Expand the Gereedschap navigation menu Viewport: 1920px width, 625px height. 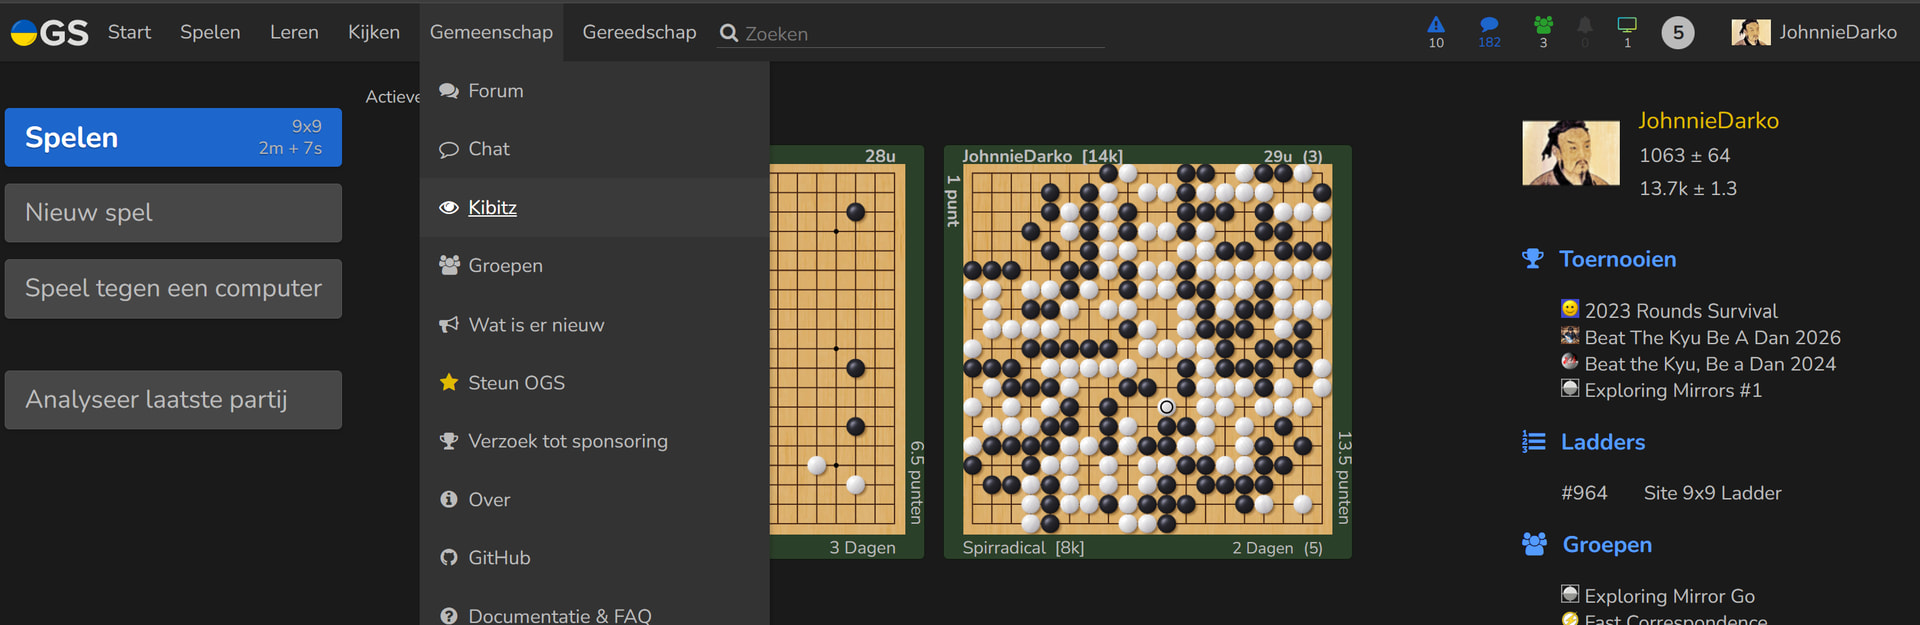[x=639, y=32]
